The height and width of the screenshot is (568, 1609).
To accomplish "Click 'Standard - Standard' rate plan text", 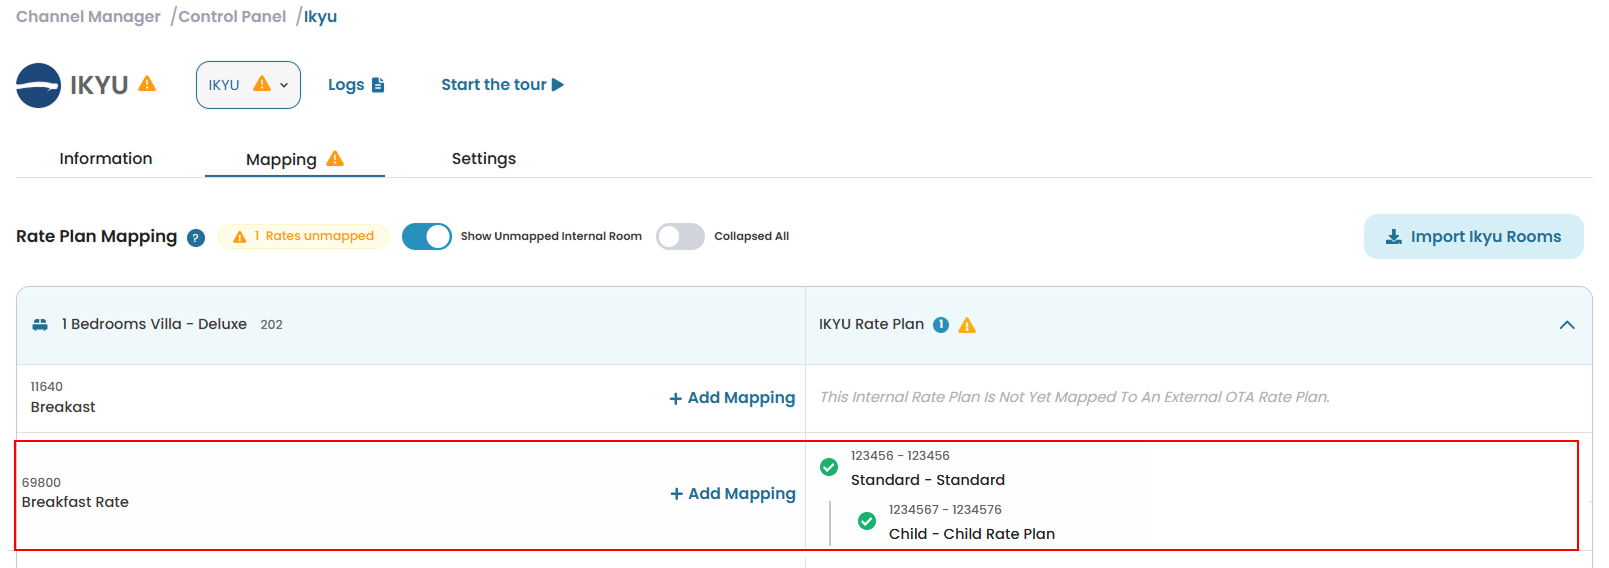I will 928,480.
